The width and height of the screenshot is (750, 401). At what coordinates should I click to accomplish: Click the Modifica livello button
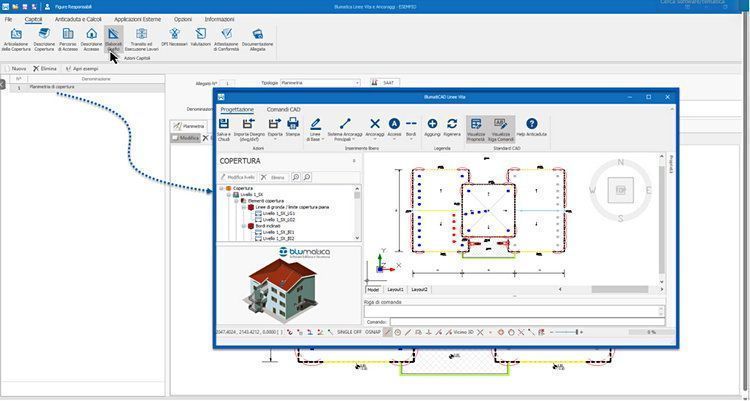tap(238, 177)
